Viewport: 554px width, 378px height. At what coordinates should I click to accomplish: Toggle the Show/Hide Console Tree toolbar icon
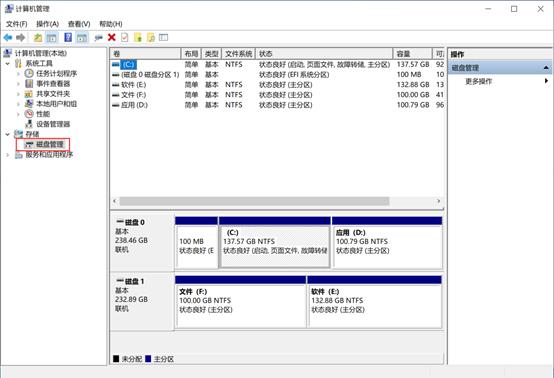tap(52, 37)
